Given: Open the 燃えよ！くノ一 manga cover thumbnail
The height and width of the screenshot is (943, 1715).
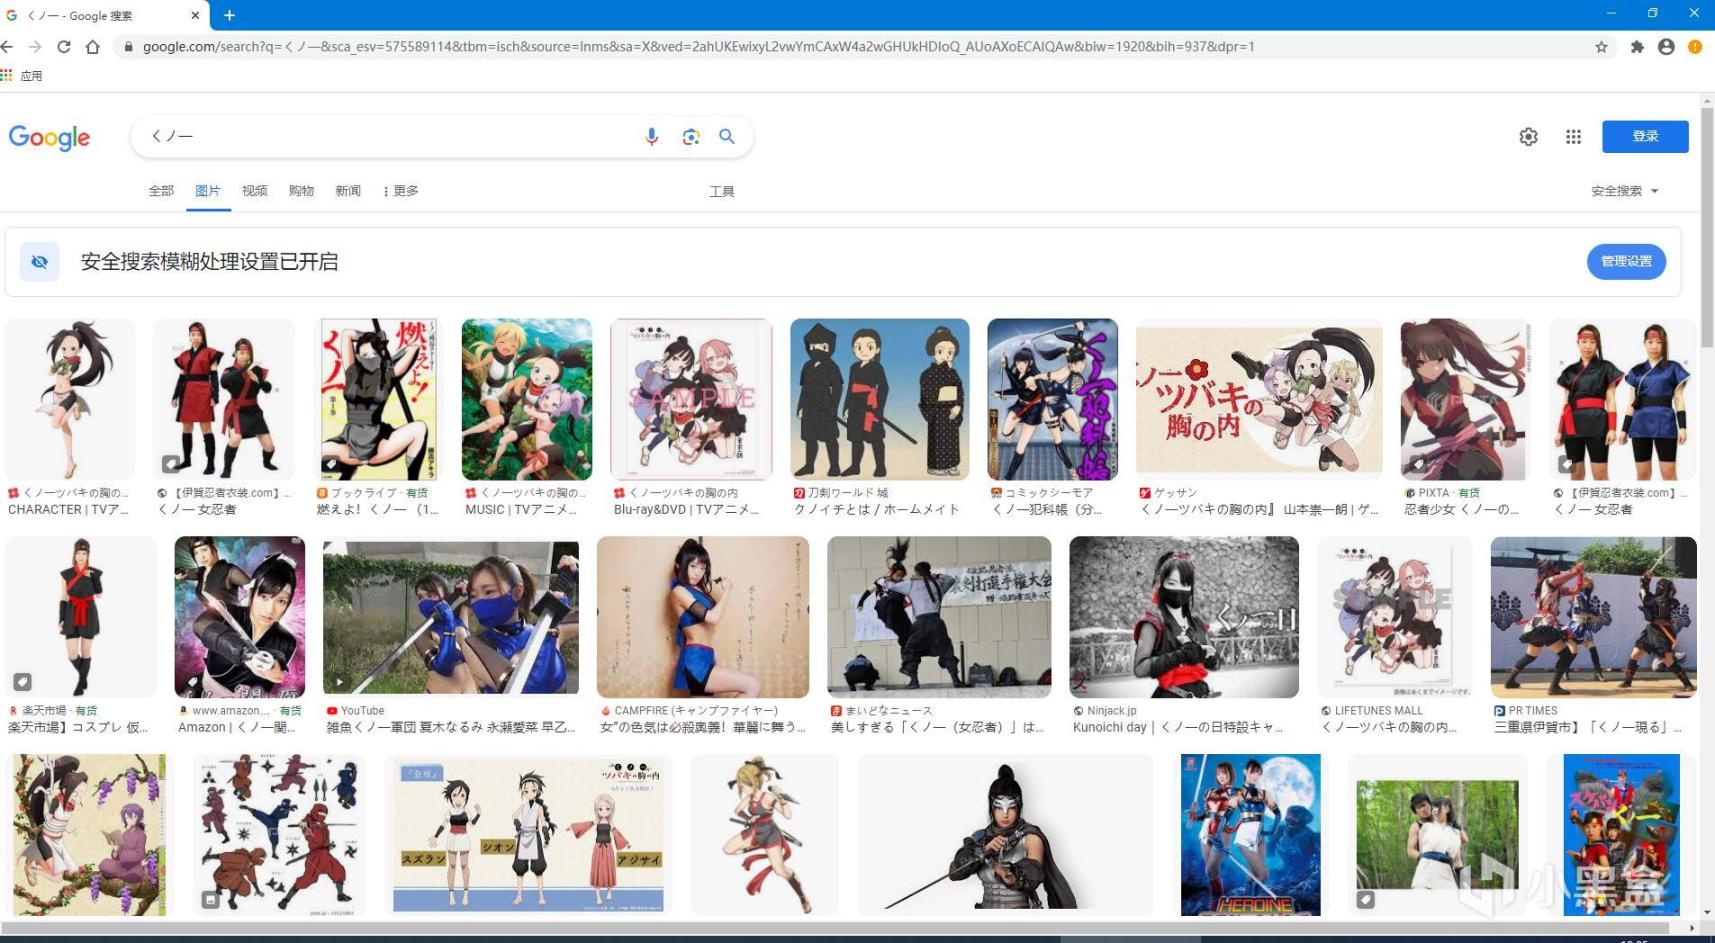Looking at the screenshot, I should [x=378, y=400].
